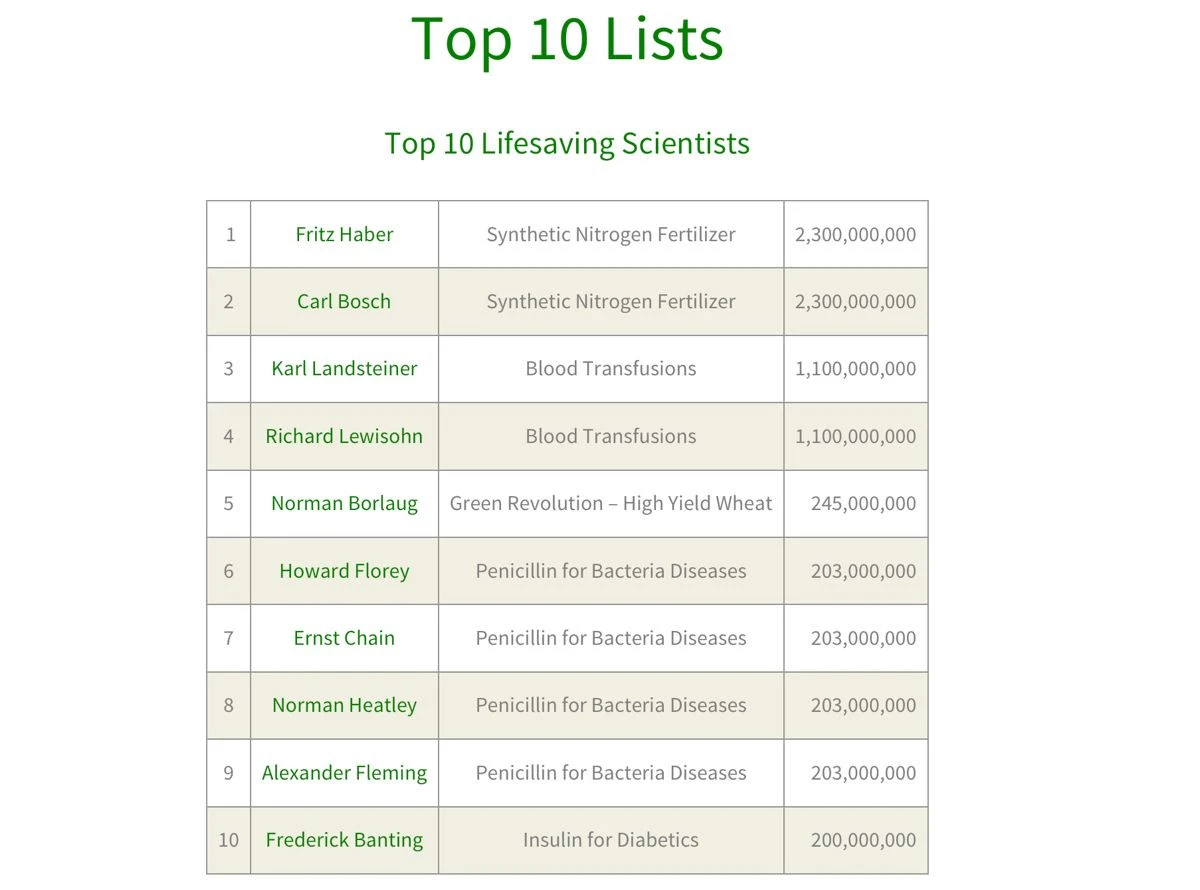
Task: Click the Green Revolution – High Yield Wheat cell
Action: click(x=611, y=504)
